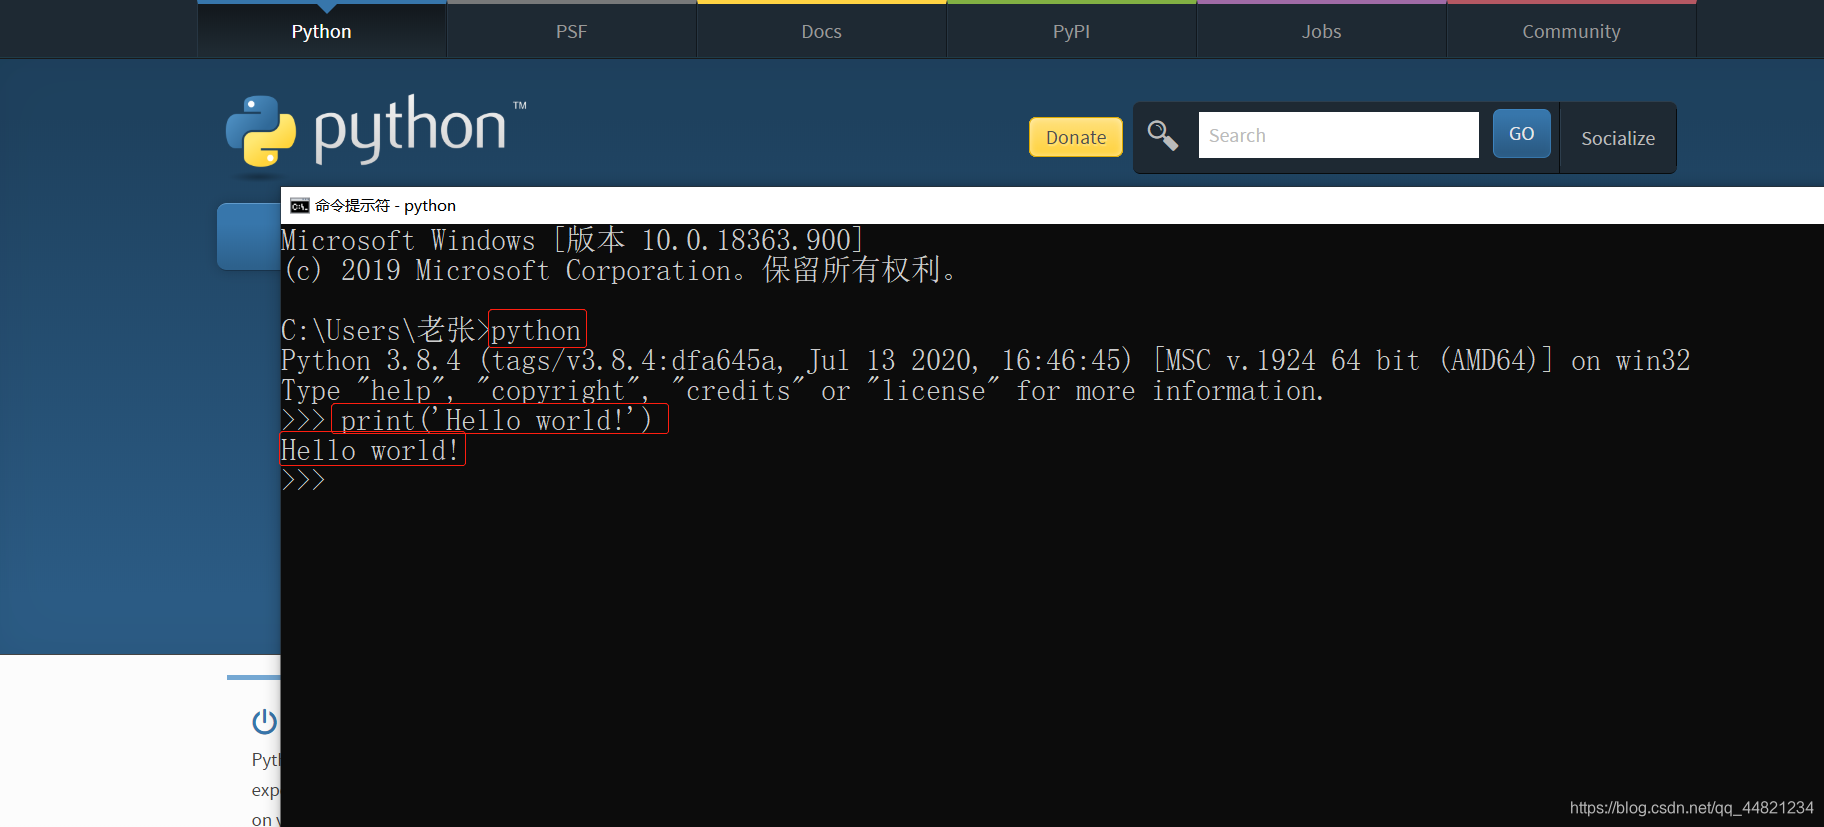Image resolution: width=1824 pixels, height=827 pixels.
Task: Open the Docs tab
Action: click(x=821, y=31)
